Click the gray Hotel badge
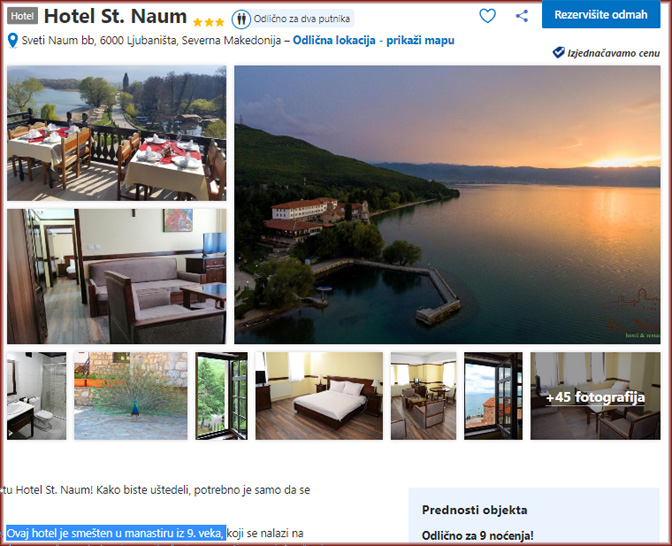This screenshot has height=546, width=672. [22, 16]
